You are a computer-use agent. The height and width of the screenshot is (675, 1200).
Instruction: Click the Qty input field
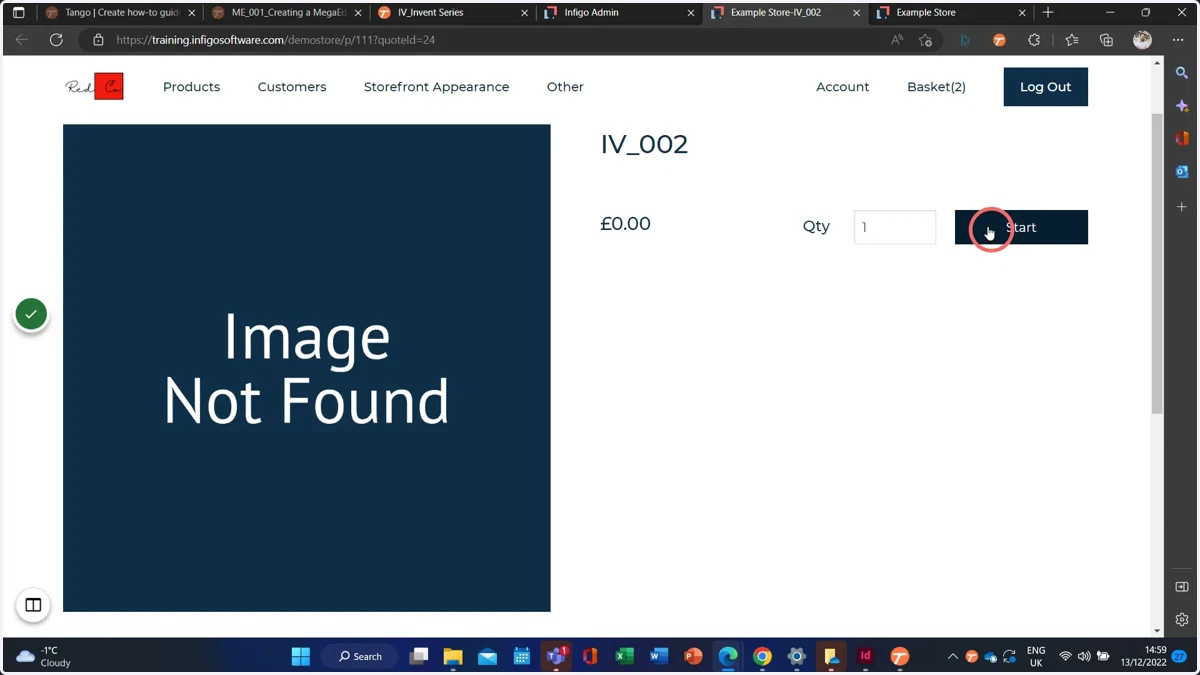(895, 227)
